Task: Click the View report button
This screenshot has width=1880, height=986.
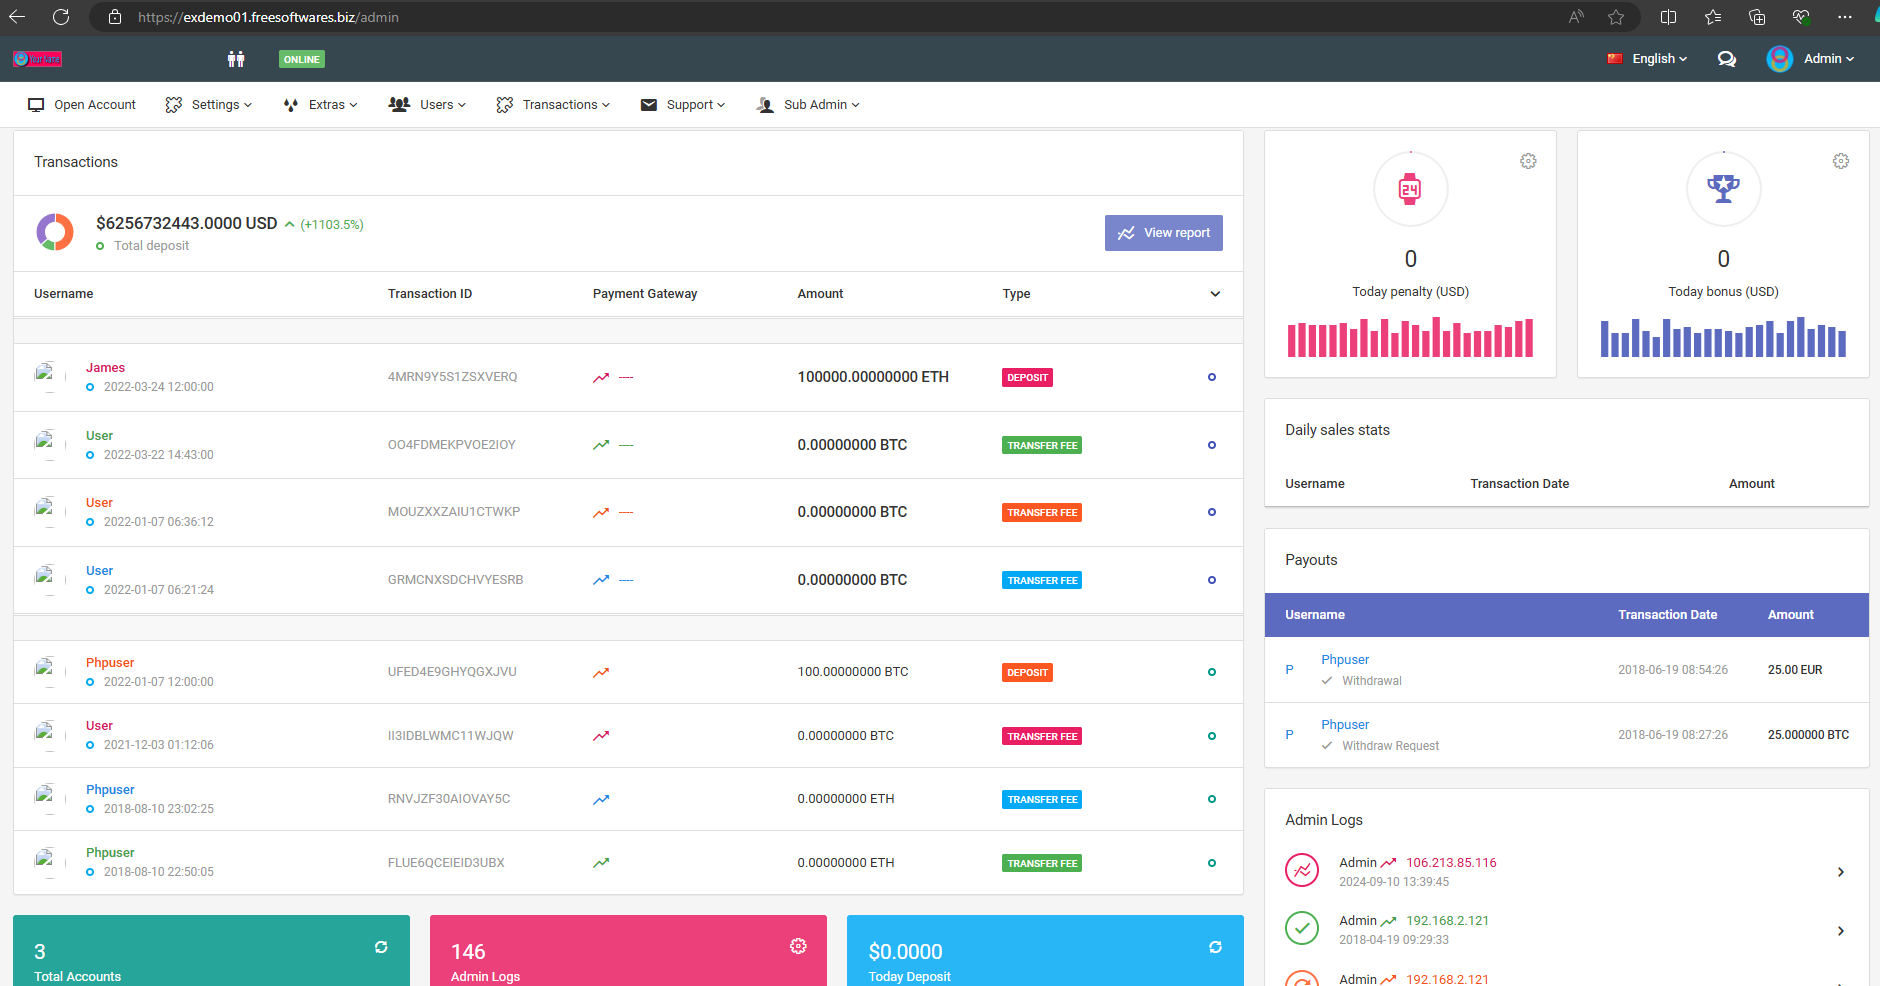Action: coord(1163,232)
